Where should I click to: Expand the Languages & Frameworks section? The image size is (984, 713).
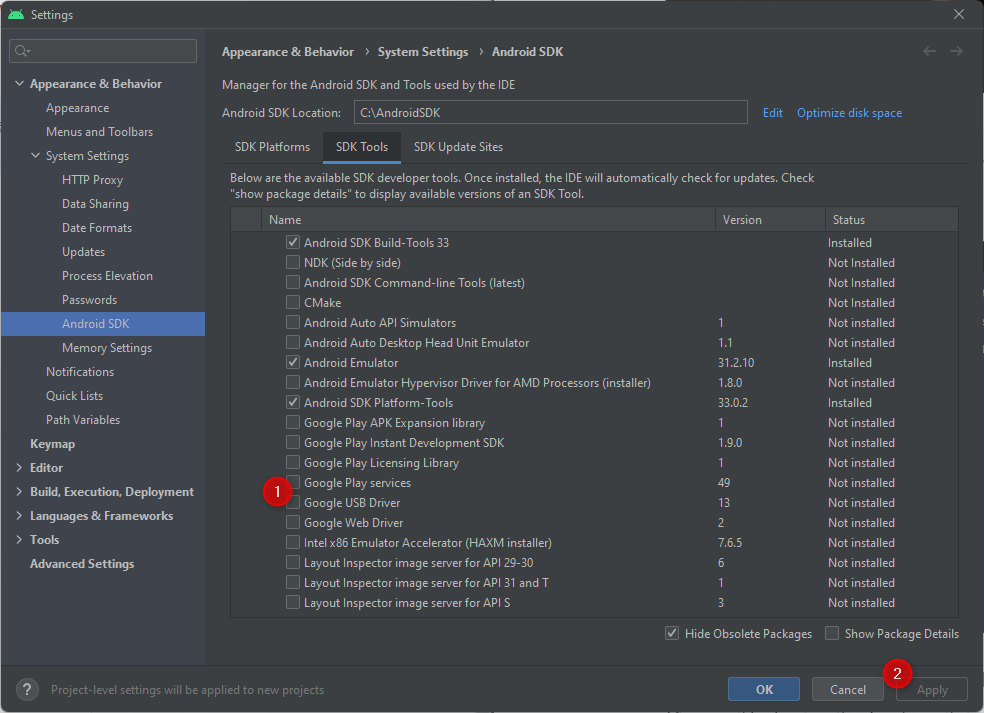(x=19, y=516)
